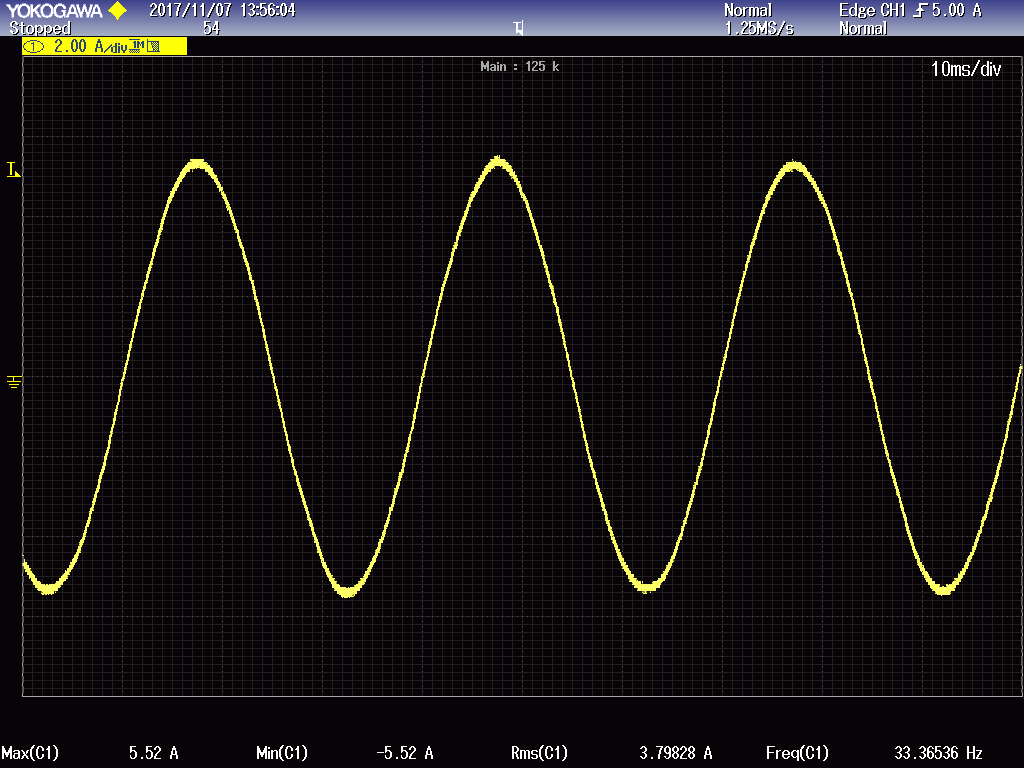Click the circled 1 channel number icon
The width and height of the screenshot is (1024, 768).
34,46
